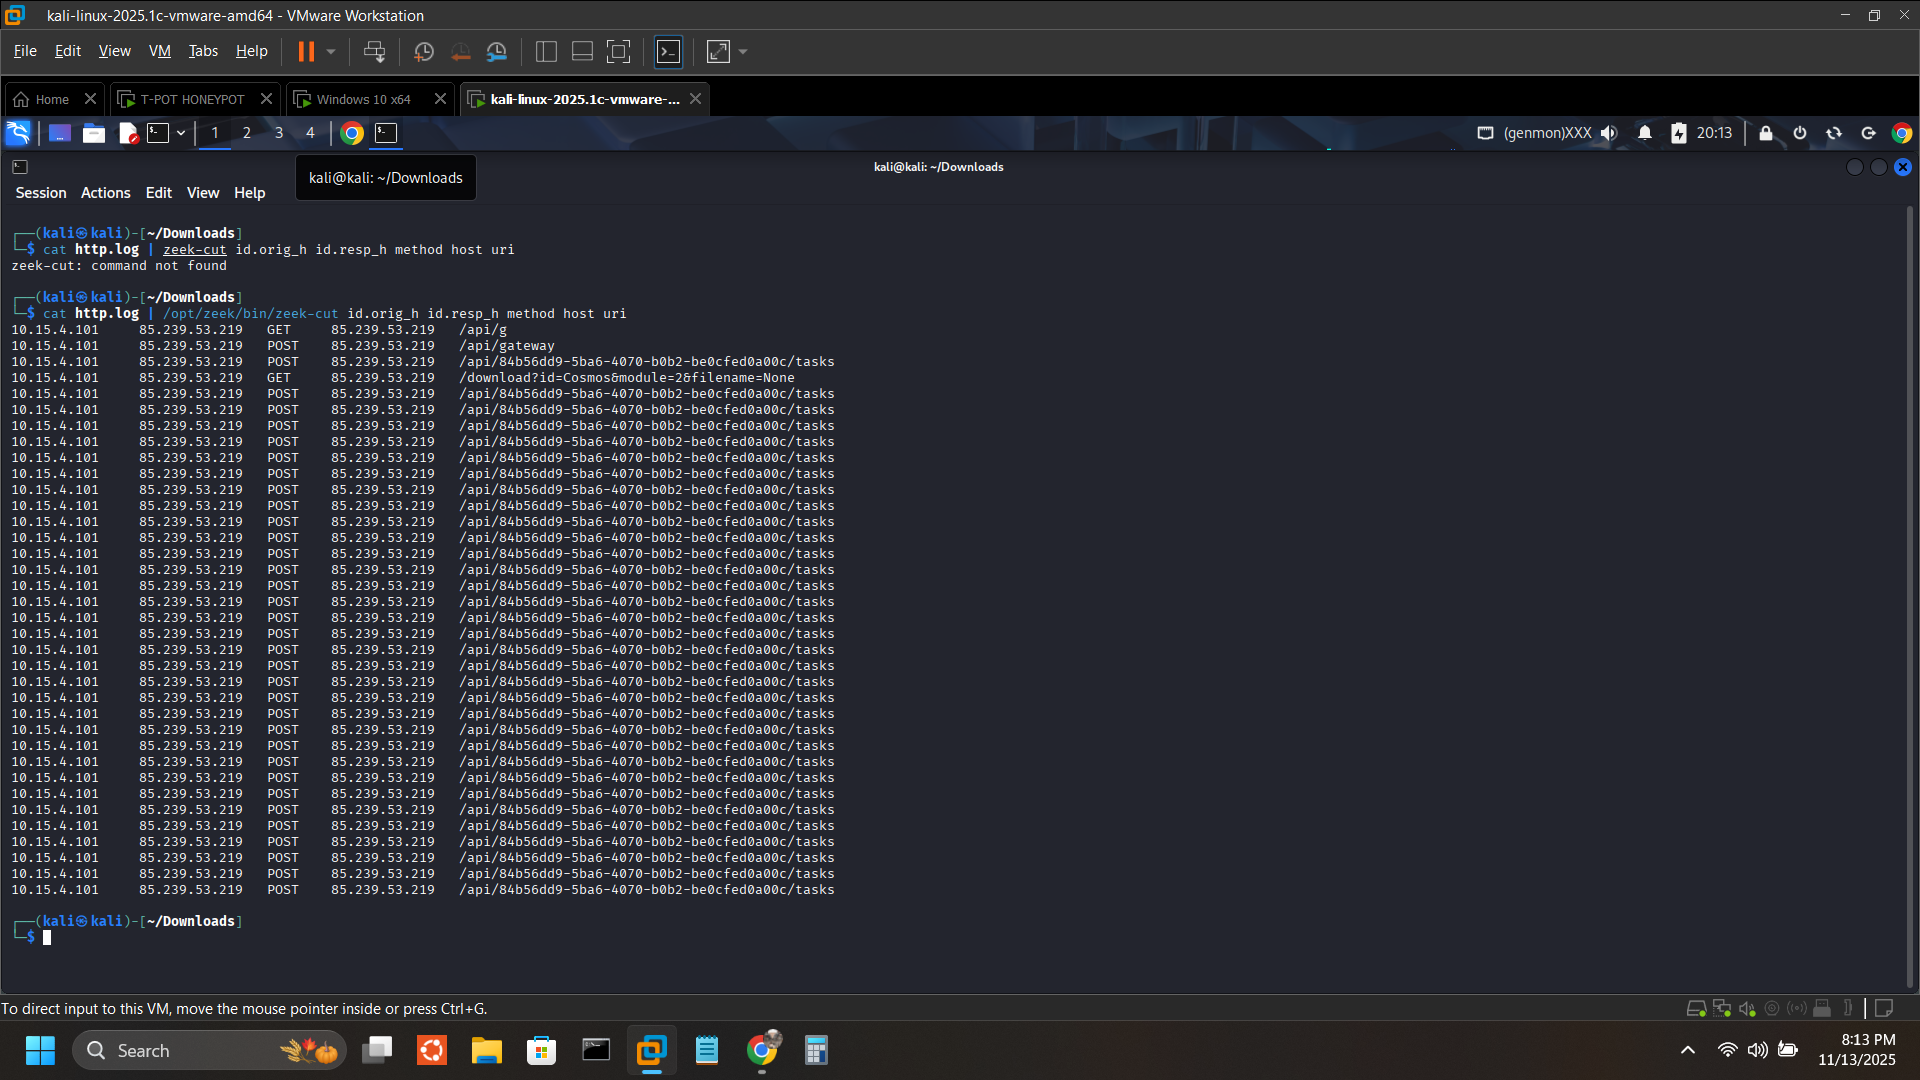The height and width of the screenshot is (1080, 1920).
Task: Click the Kali restart arrows icon
Action: (x=1834, y=133)
